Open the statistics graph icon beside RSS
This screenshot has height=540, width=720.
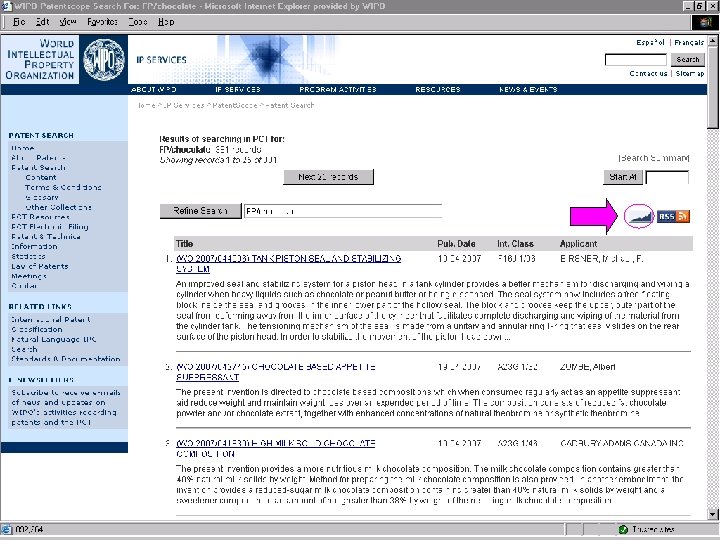pos(641,216)
